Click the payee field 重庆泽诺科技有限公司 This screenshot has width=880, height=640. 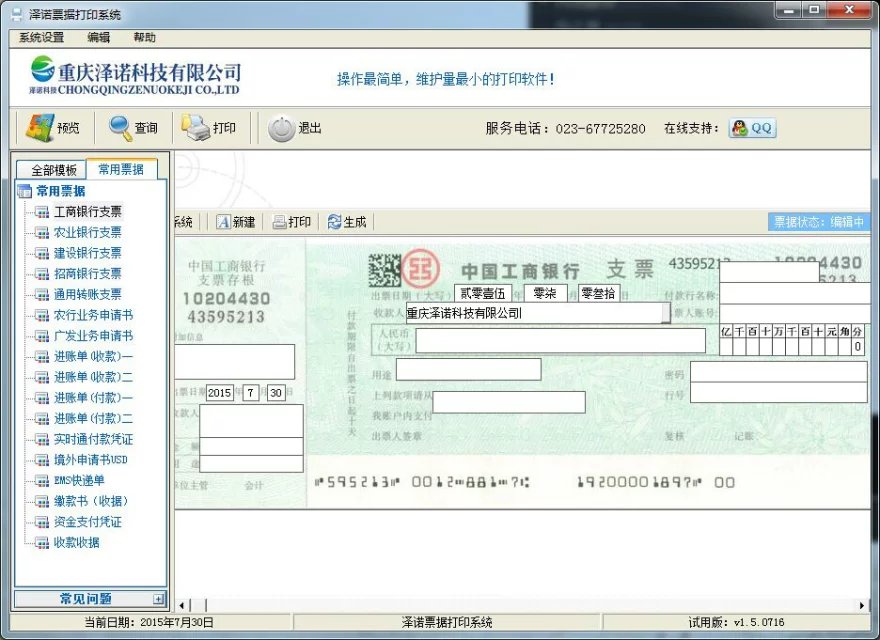coord(538,313)
